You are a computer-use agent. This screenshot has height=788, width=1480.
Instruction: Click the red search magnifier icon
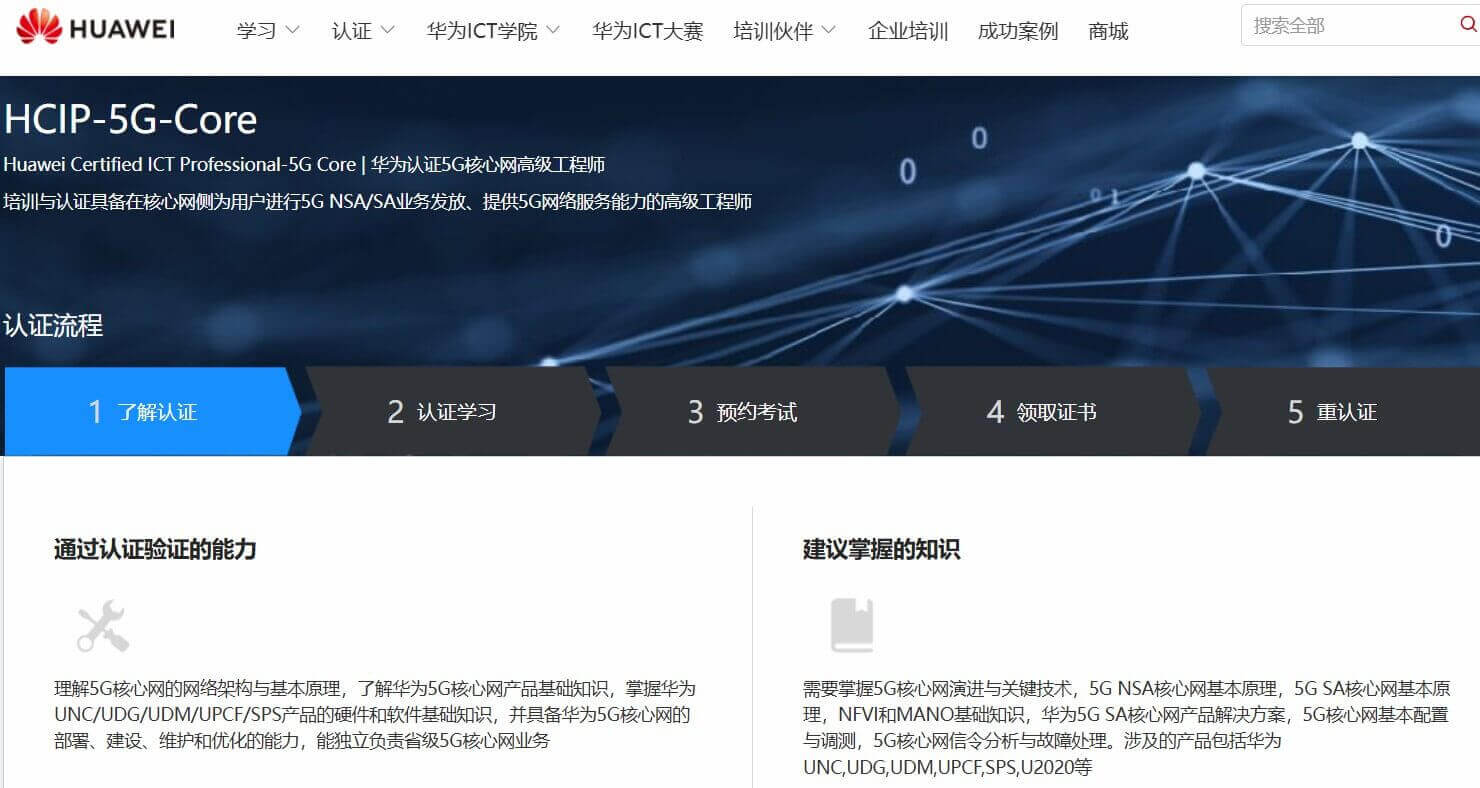click(x=1468, y=25)
